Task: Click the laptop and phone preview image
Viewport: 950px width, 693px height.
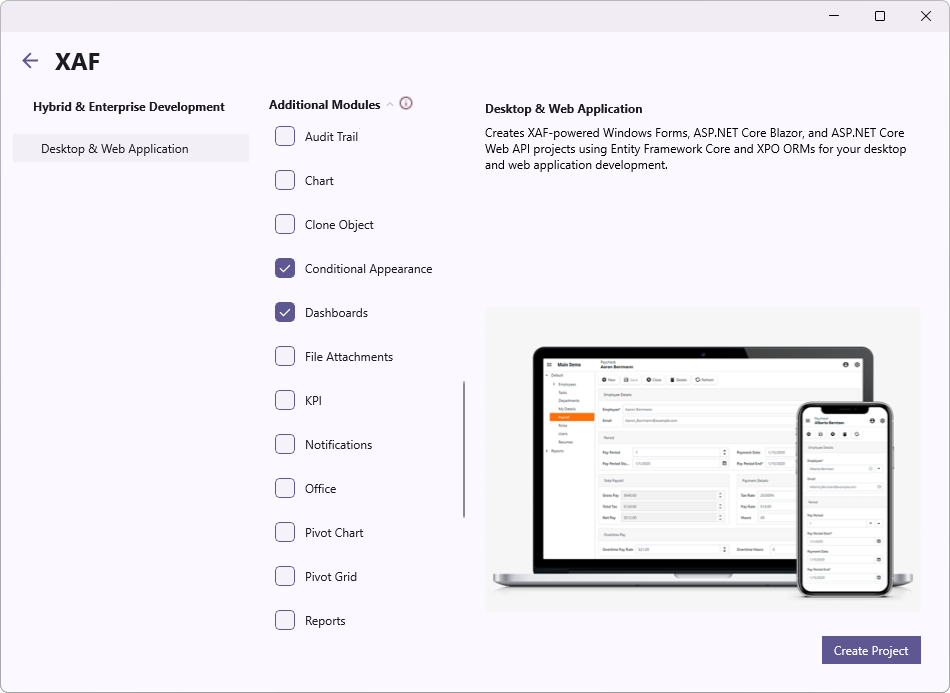Action: 702,459
